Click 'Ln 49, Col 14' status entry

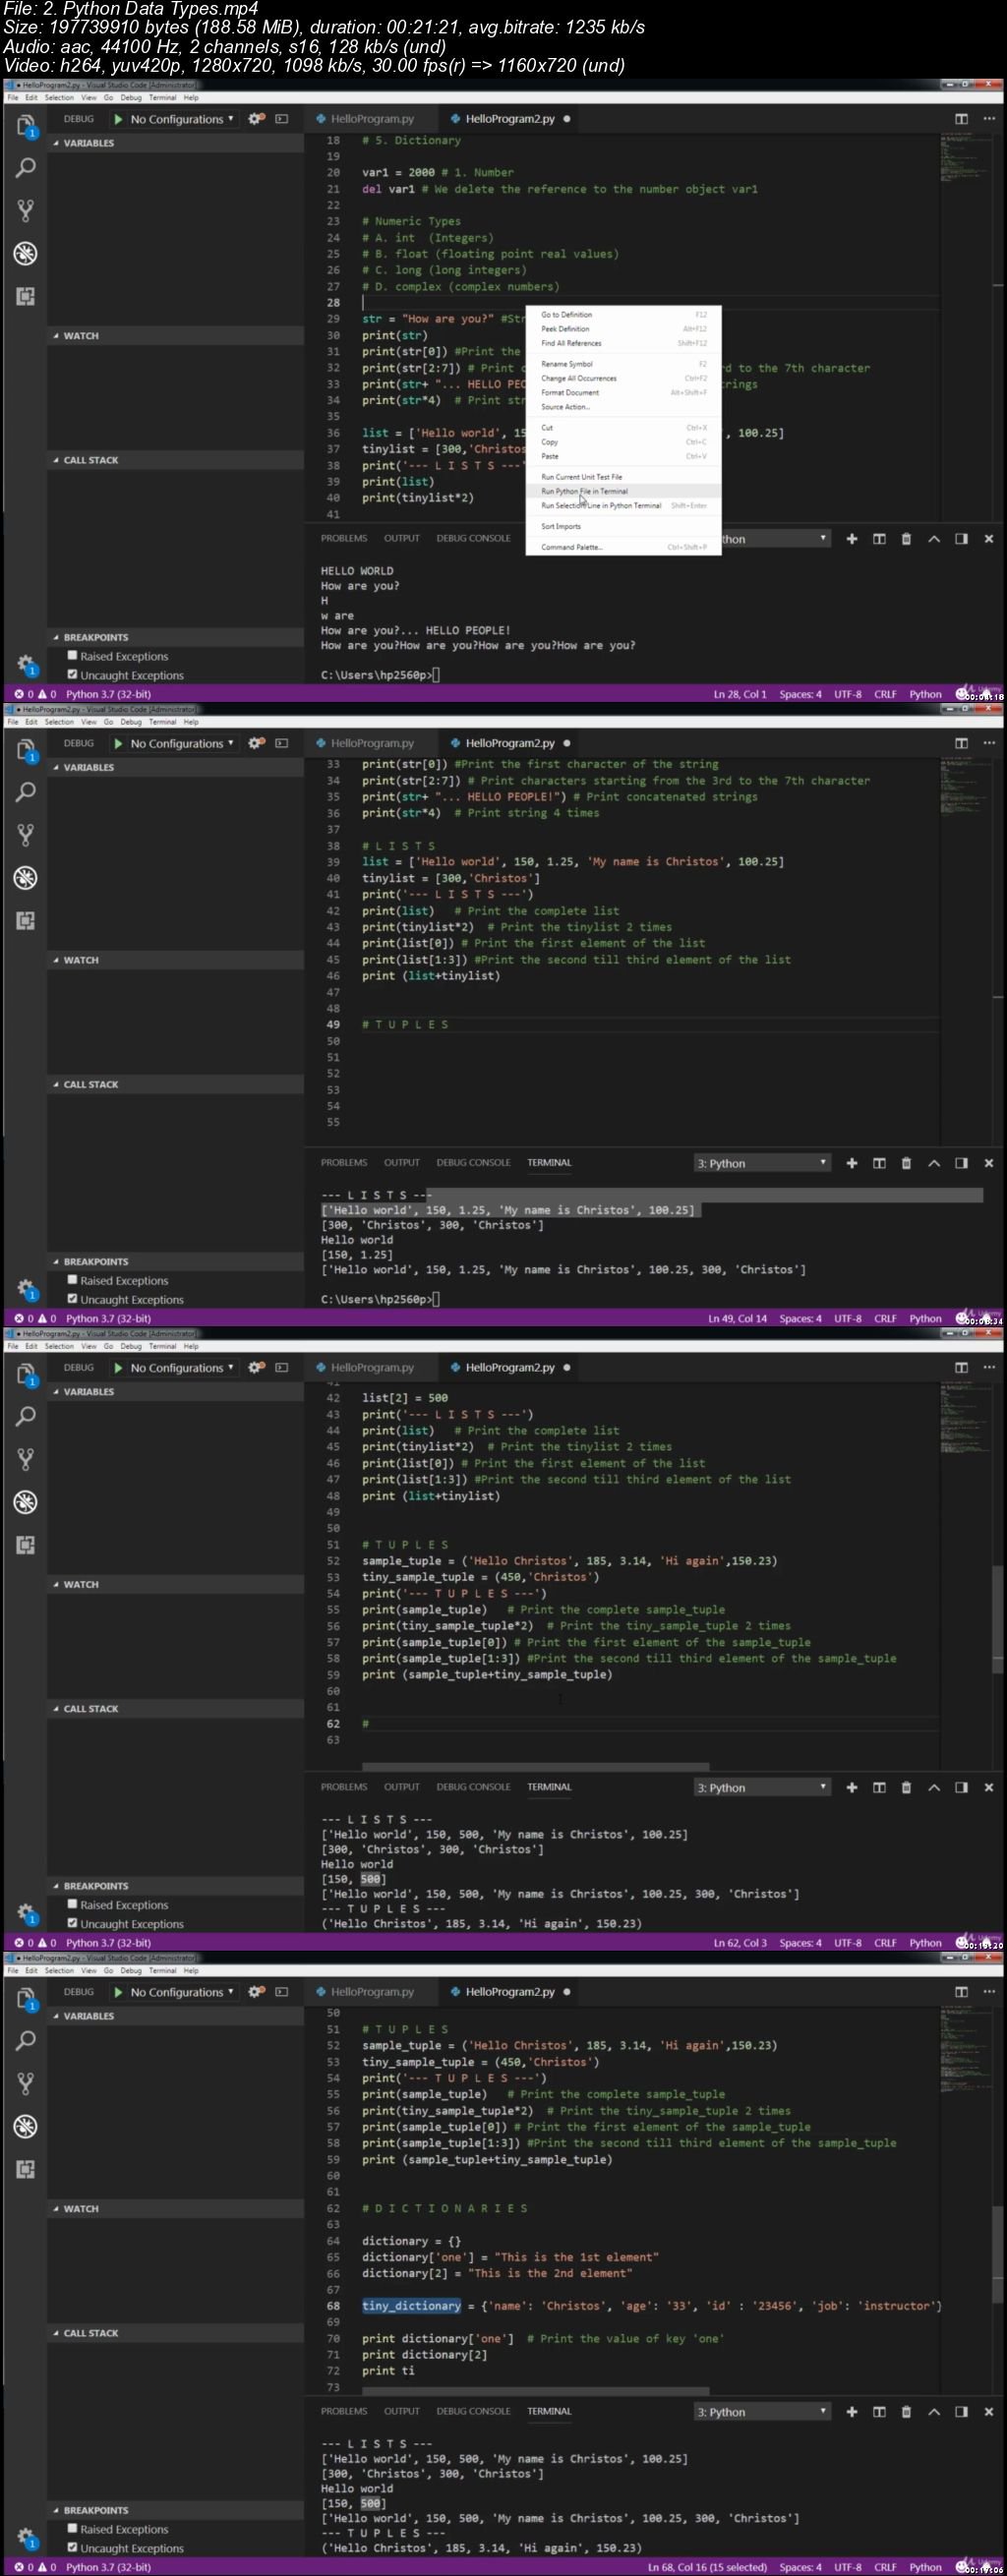pos(737,1318)
